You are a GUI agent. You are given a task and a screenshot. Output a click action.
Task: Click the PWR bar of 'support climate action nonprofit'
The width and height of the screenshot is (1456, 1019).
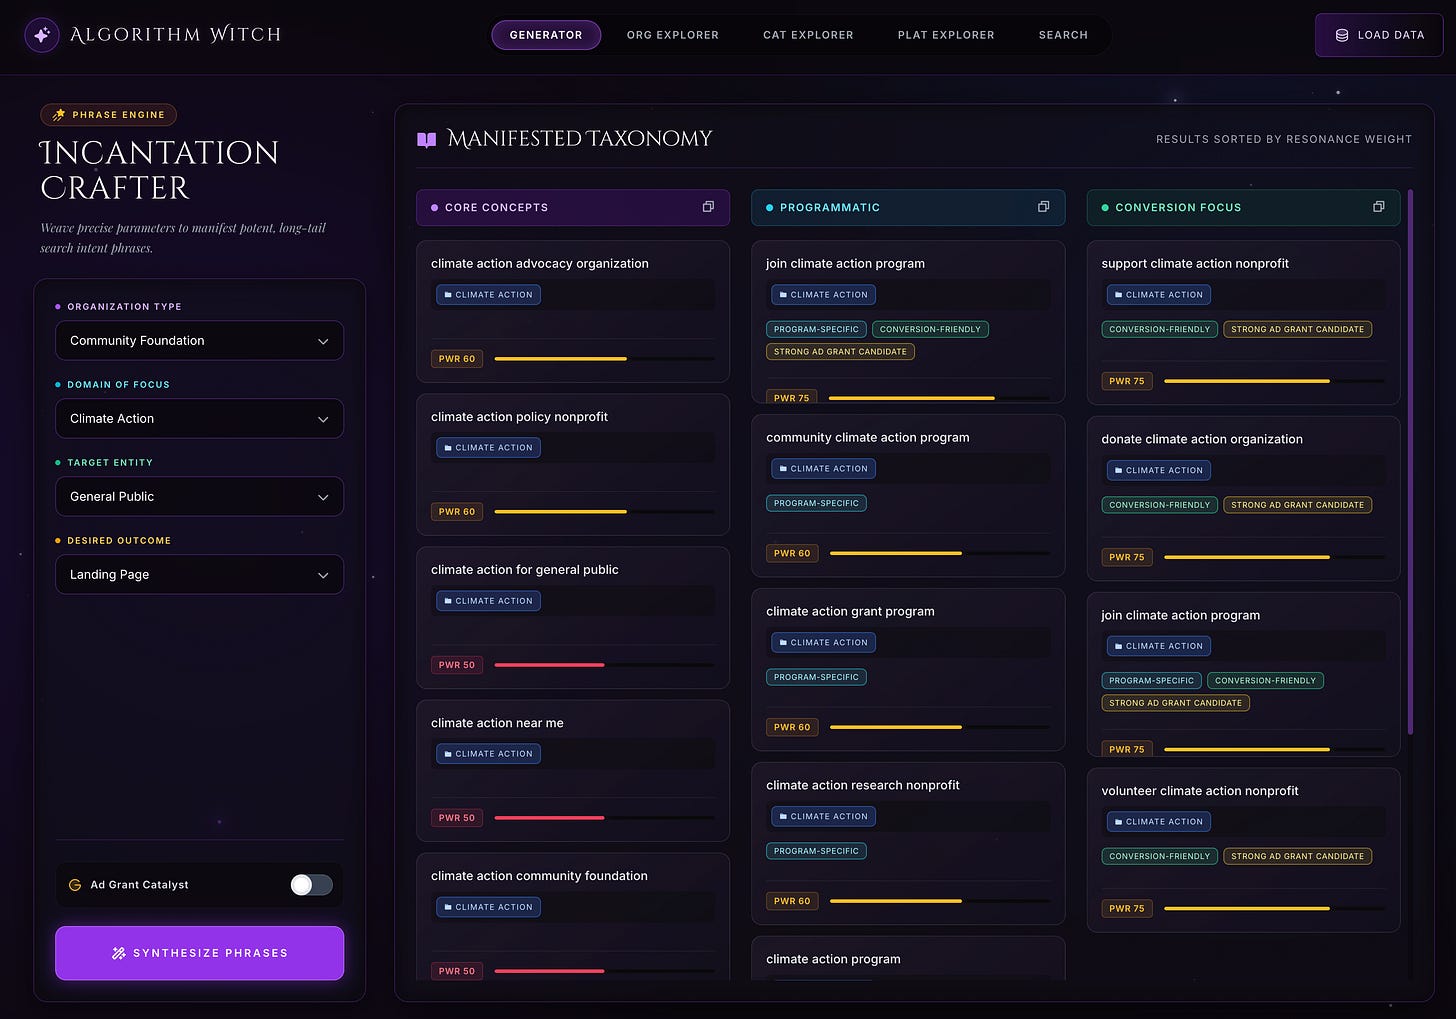pyautogui.click(x=1274, y=381)
